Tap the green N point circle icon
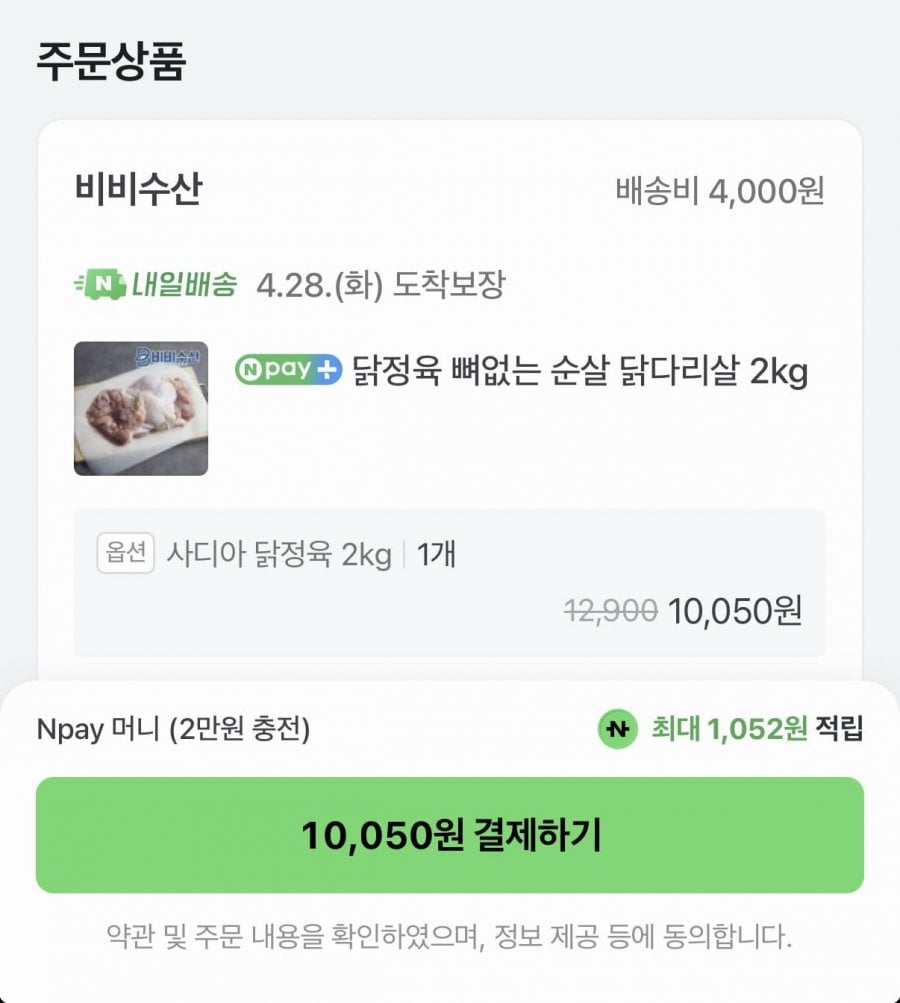 pos(617,730)
